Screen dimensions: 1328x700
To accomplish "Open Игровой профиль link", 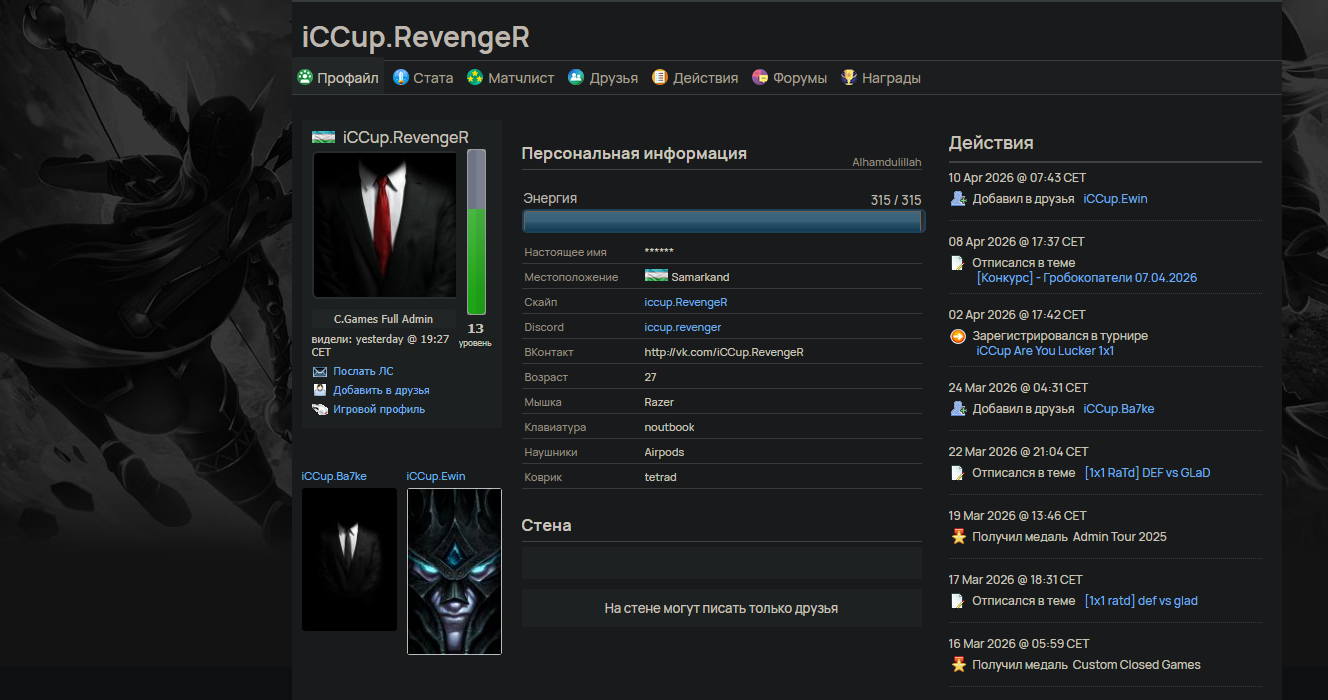I will [x=379, y=409].
